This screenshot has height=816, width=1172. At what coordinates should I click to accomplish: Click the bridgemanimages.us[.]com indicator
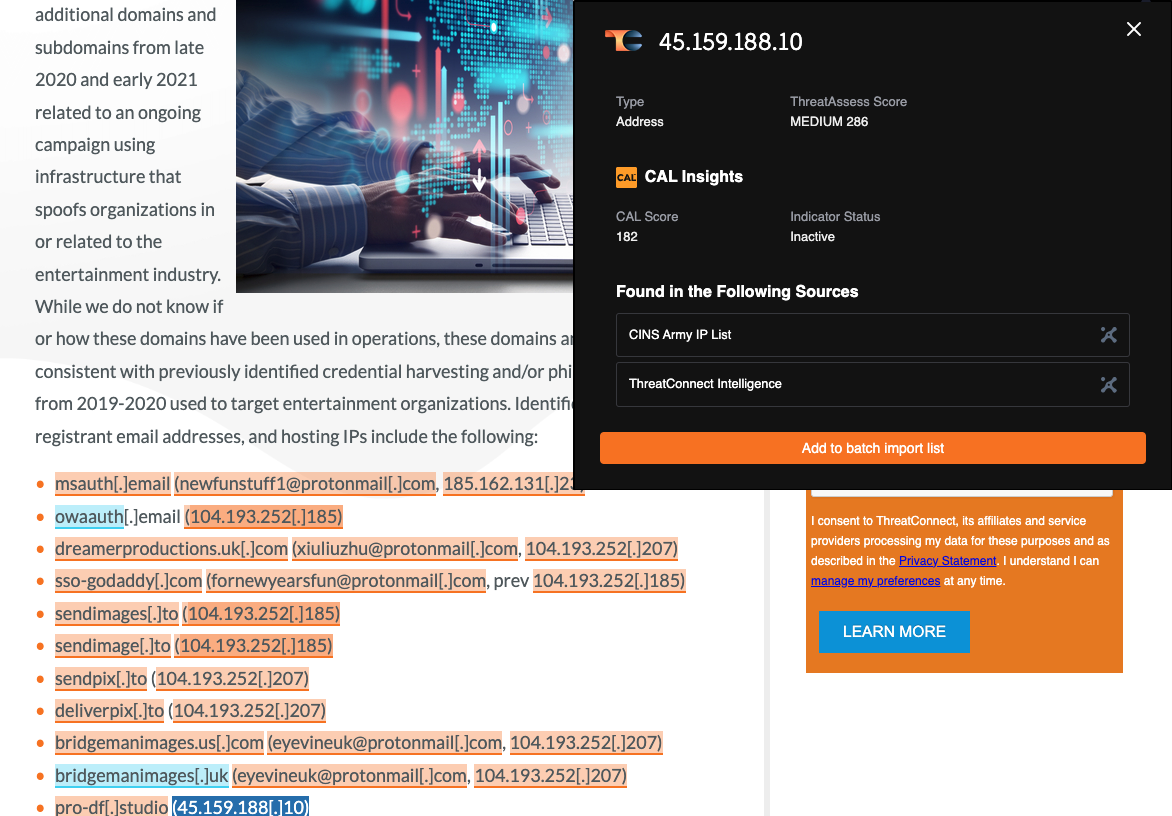[159, 743]
